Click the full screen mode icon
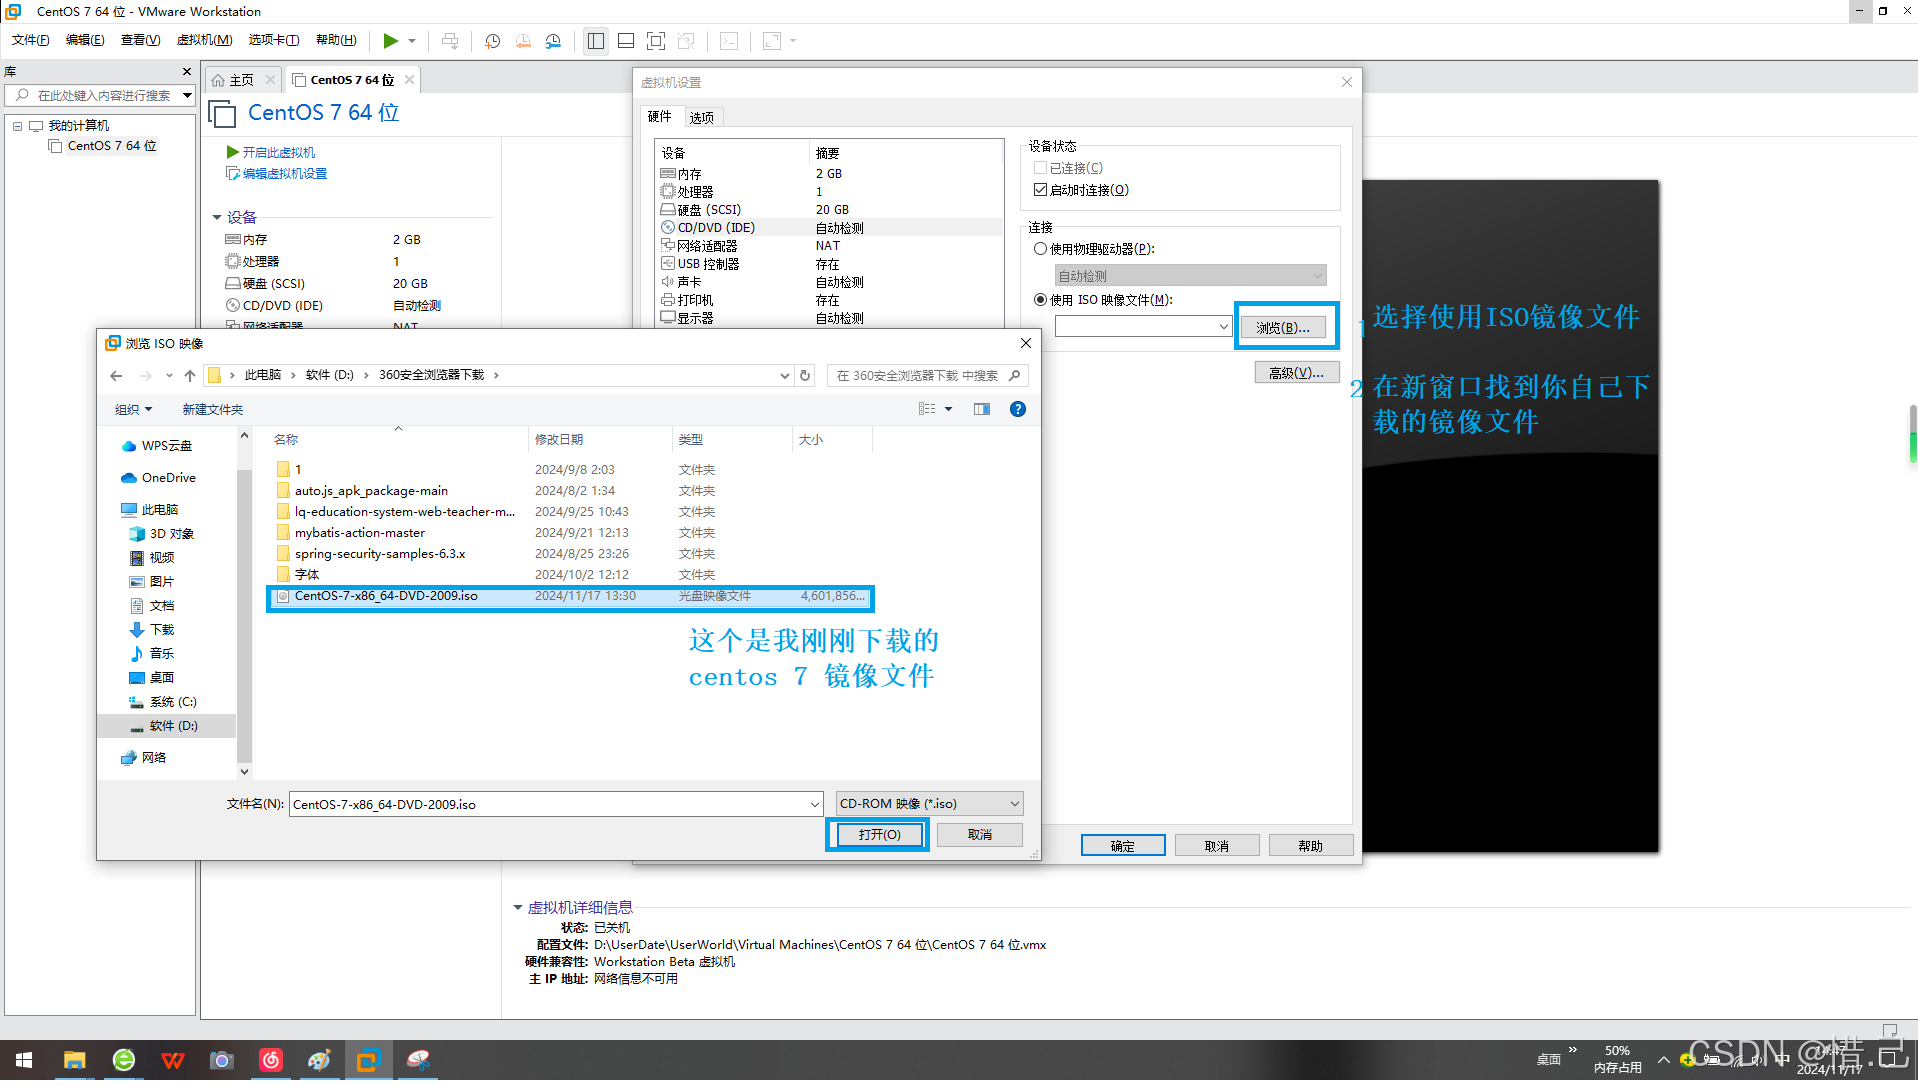The width and height of the screenshot is (1918, 1086). point(656,41)
